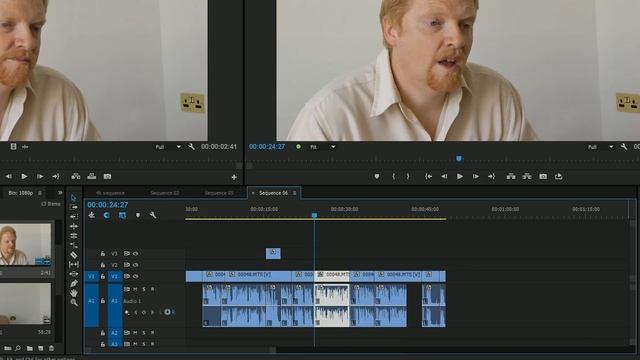Play in the Program monitor

pos(460,176)
